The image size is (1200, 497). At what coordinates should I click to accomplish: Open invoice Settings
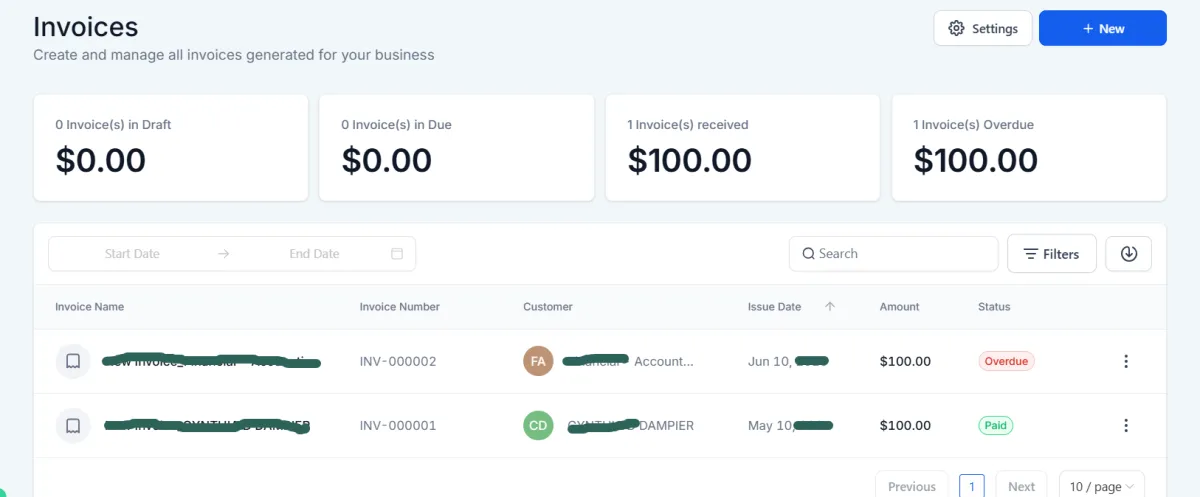pyautogui.click(x=983, y=29)
